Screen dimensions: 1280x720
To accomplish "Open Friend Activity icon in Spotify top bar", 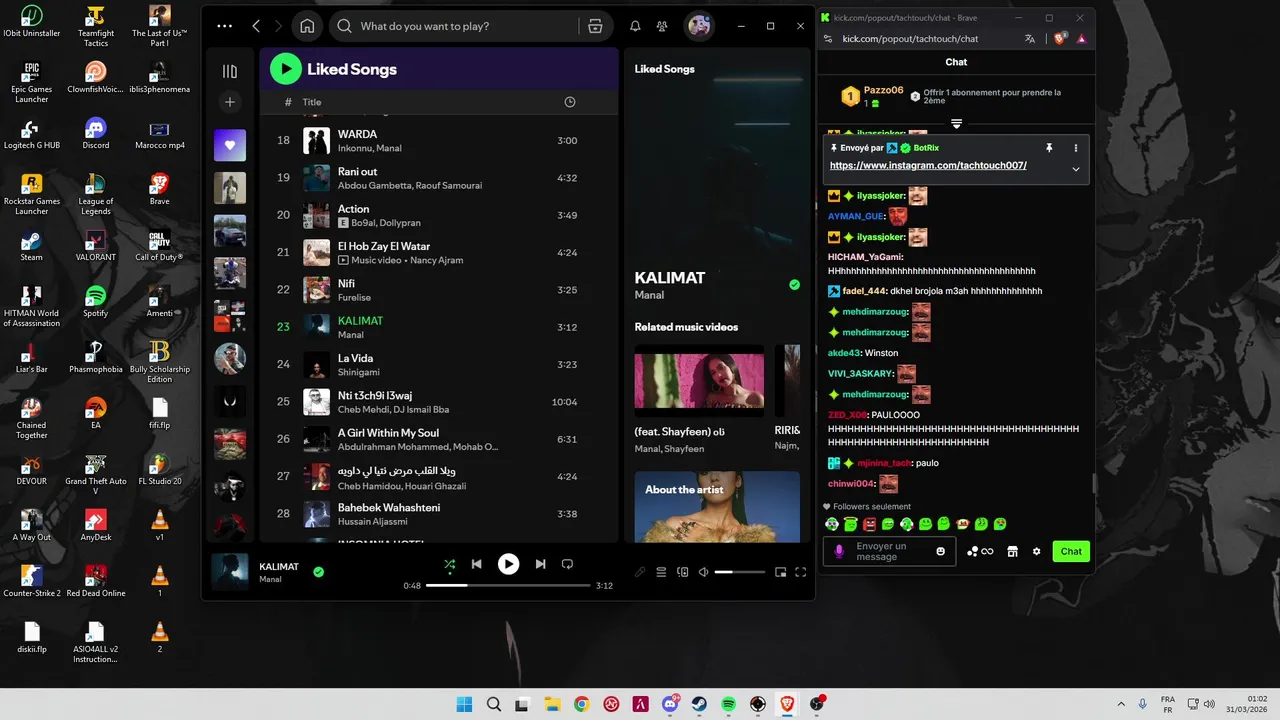I will tap(662, 26).
